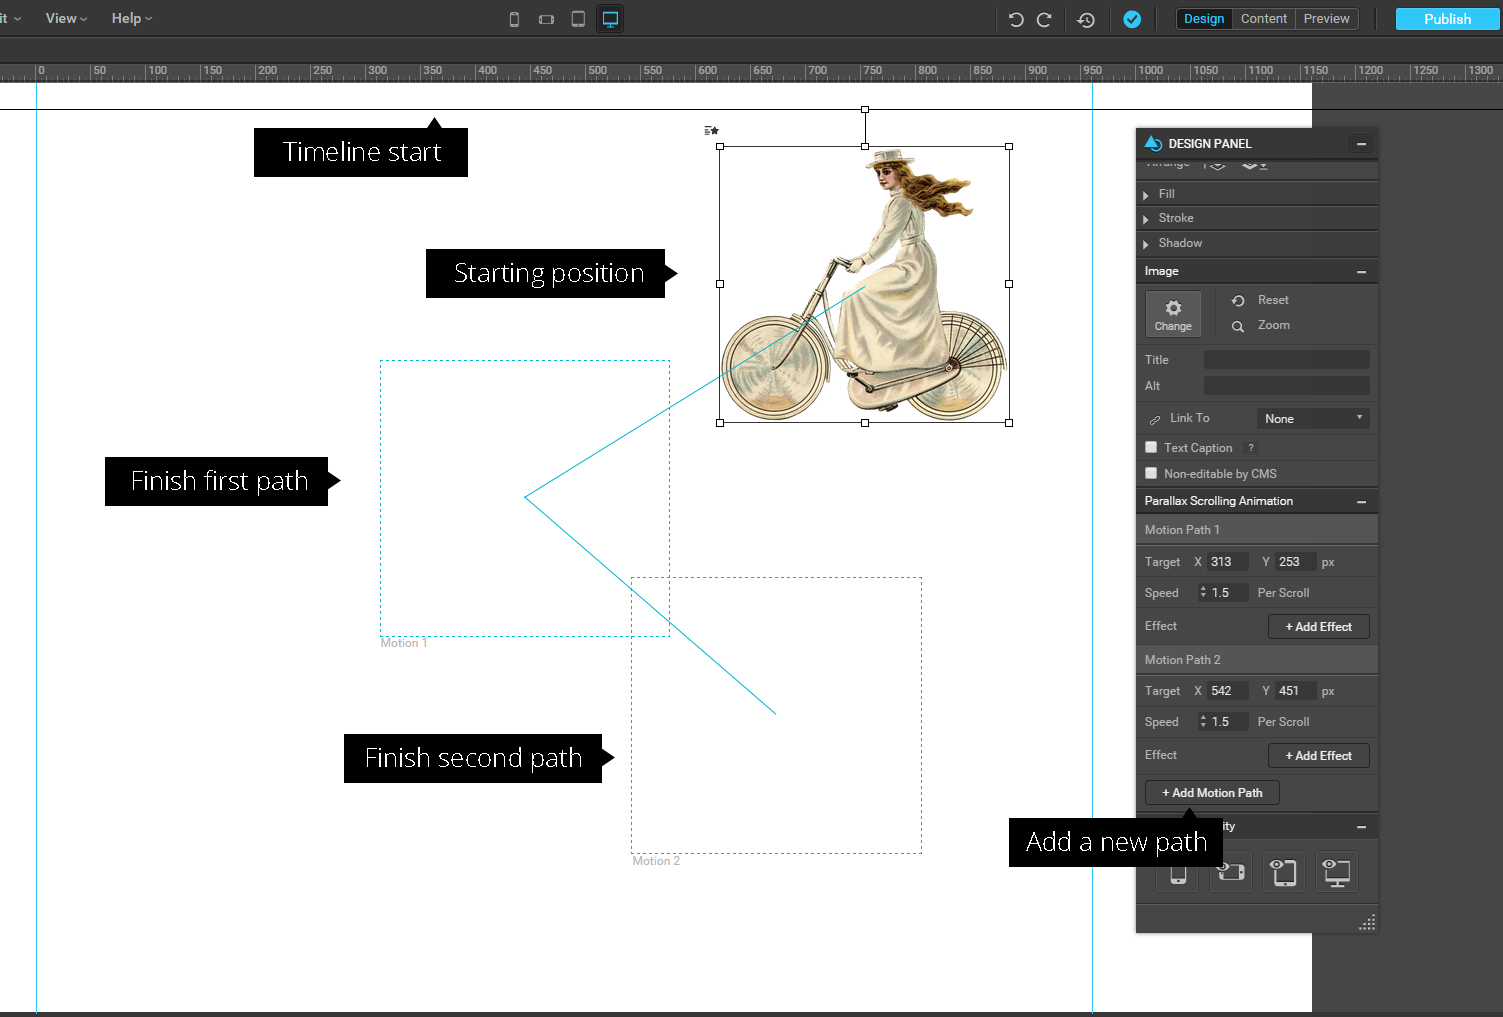Switch to mobile landscape device view
The width and height of the screenshot is (1503, 1017).
coord(546,19)
